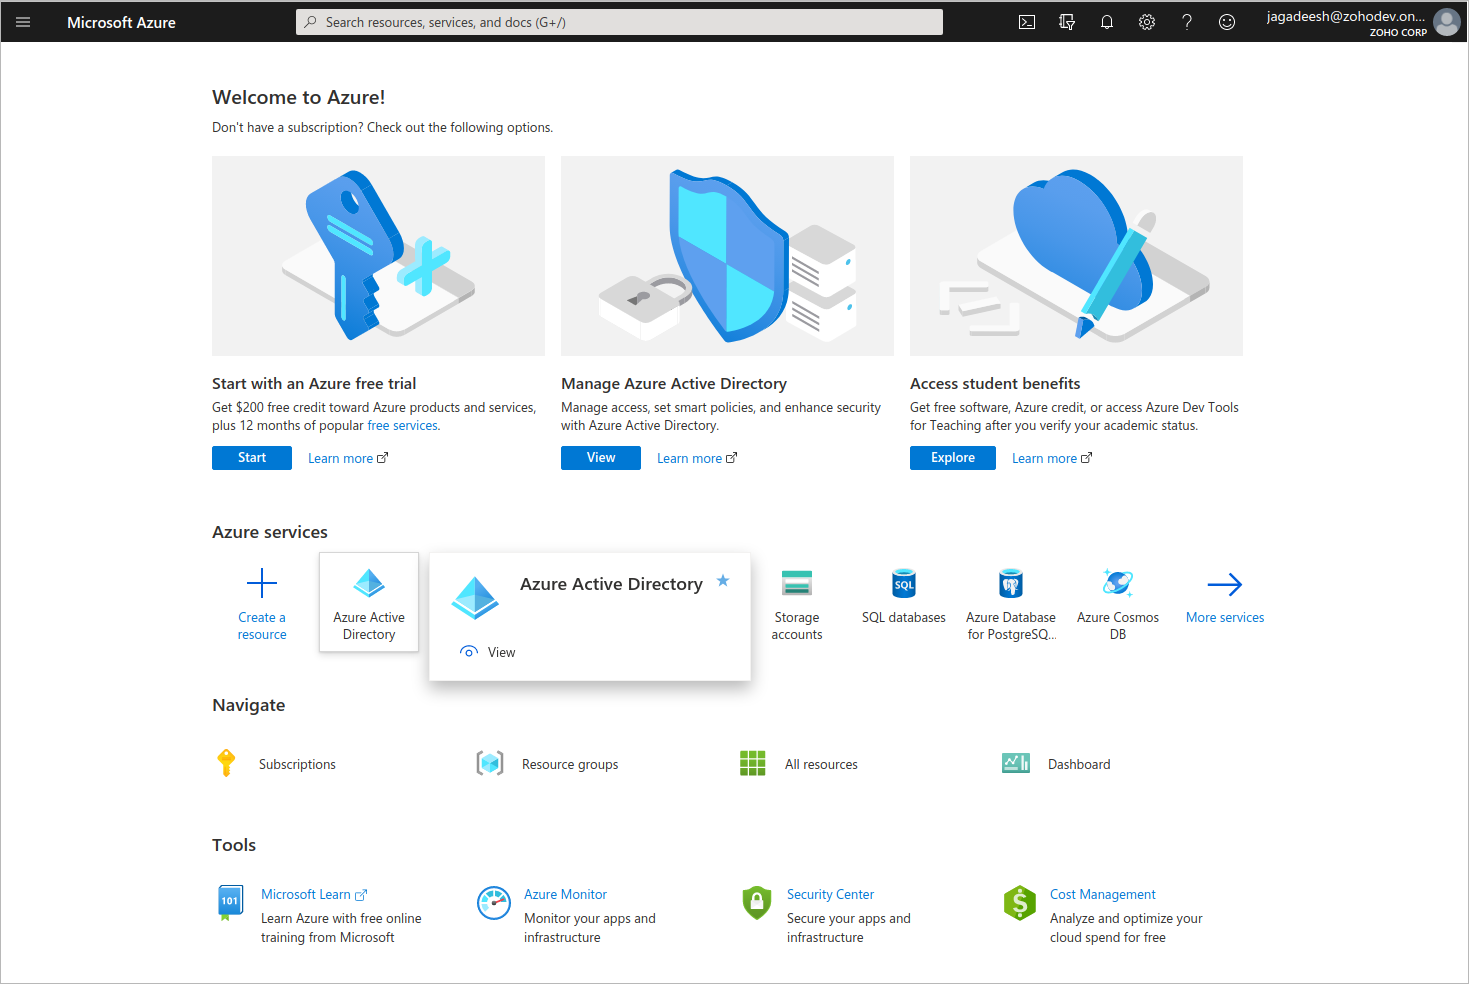Click the Explore student benefits button
Image resolution: width=1469 pixels, height=984 pixels.
[x=953, y=458]
